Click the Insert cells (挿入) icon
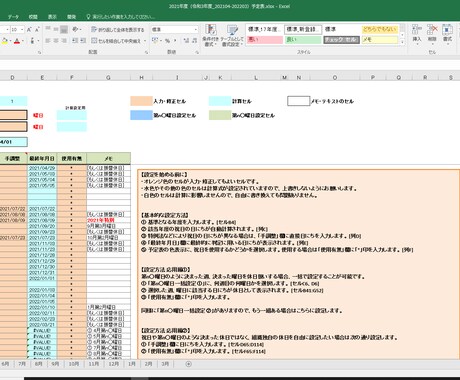 coord(417,33)
